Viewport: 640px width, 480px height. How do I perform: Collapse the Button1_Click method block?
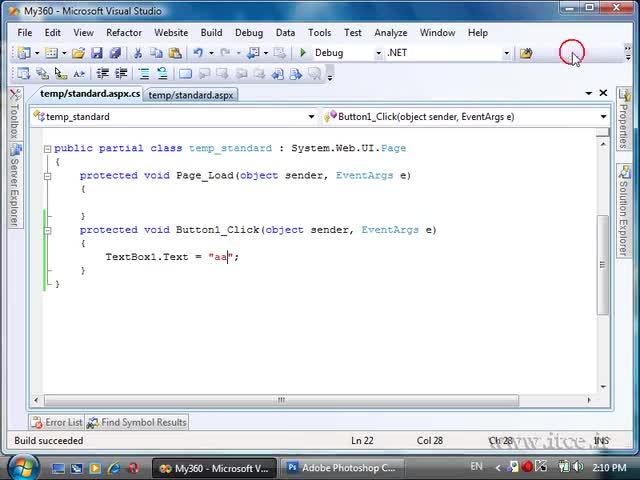tap(47, 231)
